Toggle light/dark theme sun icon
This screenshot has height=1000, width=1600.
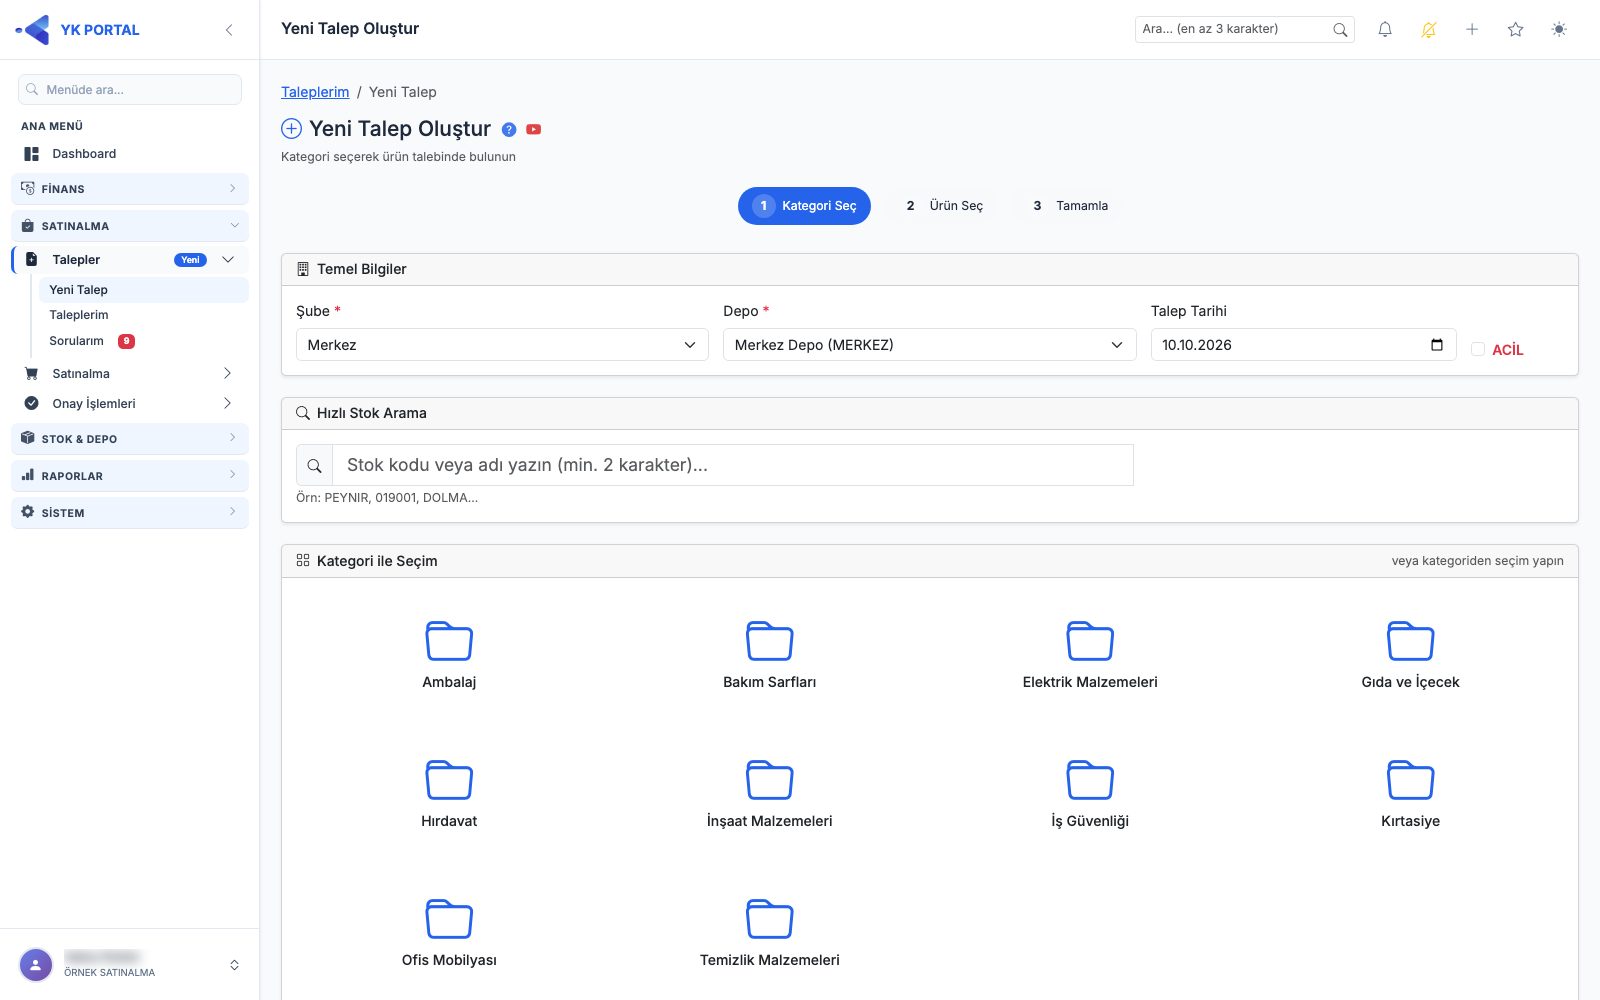pos(1559,30)
